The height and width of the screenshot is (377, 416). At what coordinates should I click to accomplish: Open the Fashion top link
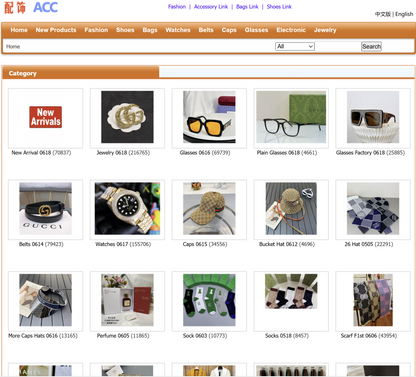177,7
